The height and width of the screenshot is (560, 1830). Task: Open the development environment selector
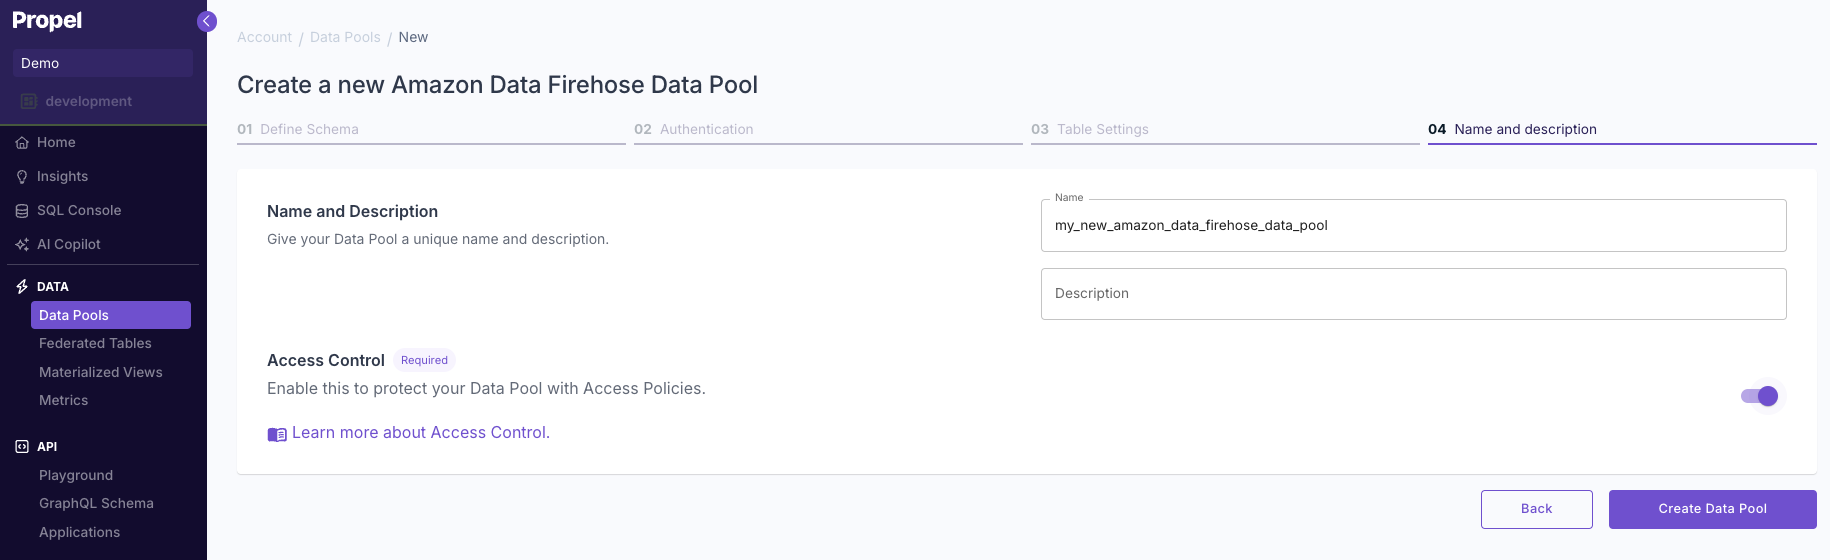tap(103, 101)
